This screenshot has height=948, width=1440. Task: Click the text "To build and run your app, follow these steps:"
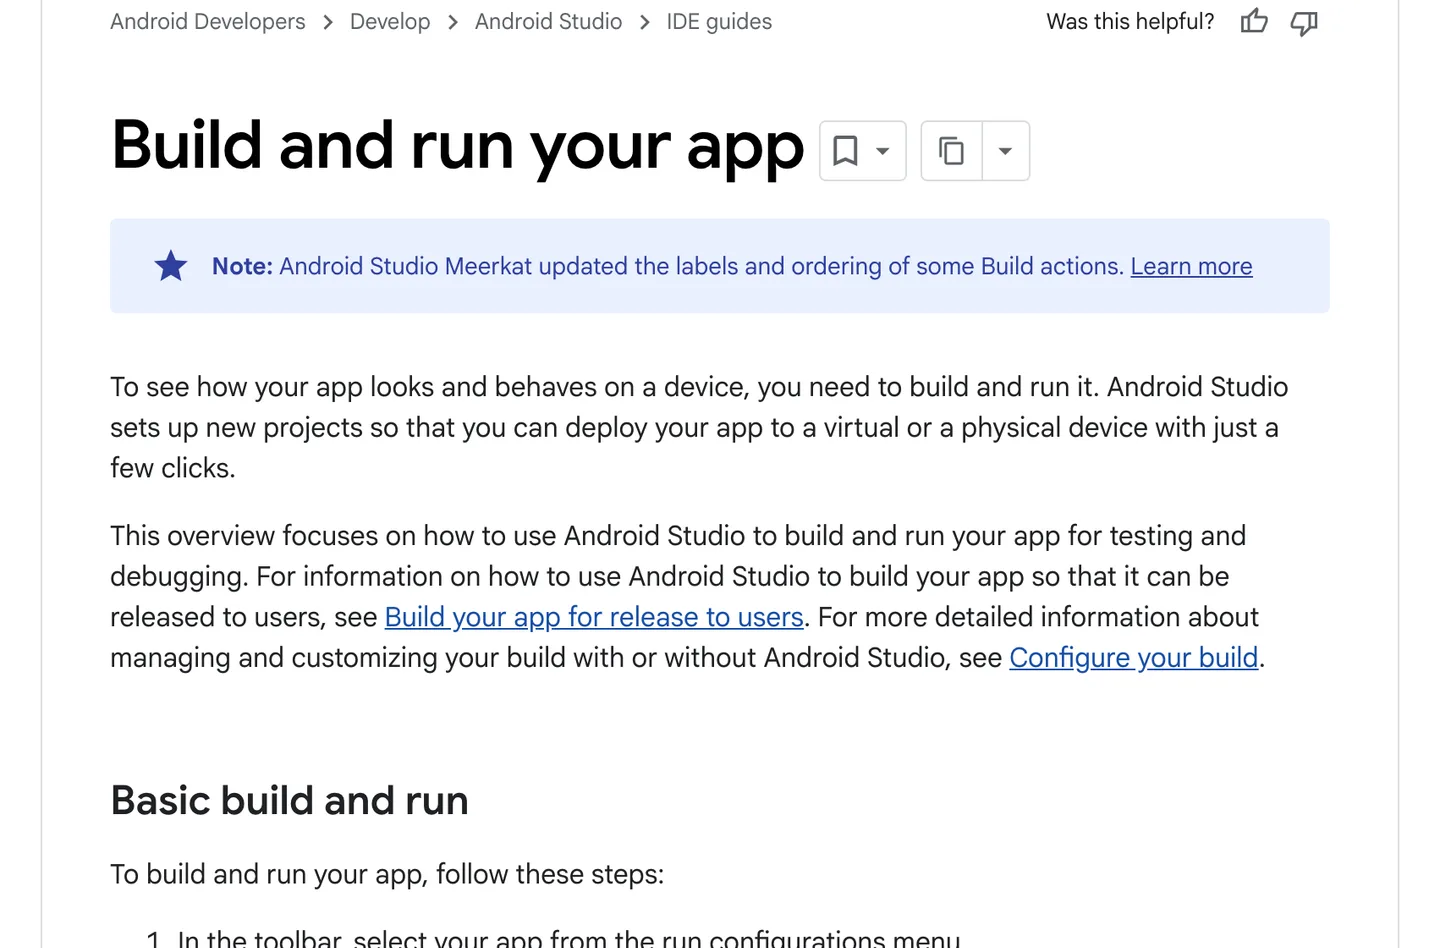coord(387,874)
